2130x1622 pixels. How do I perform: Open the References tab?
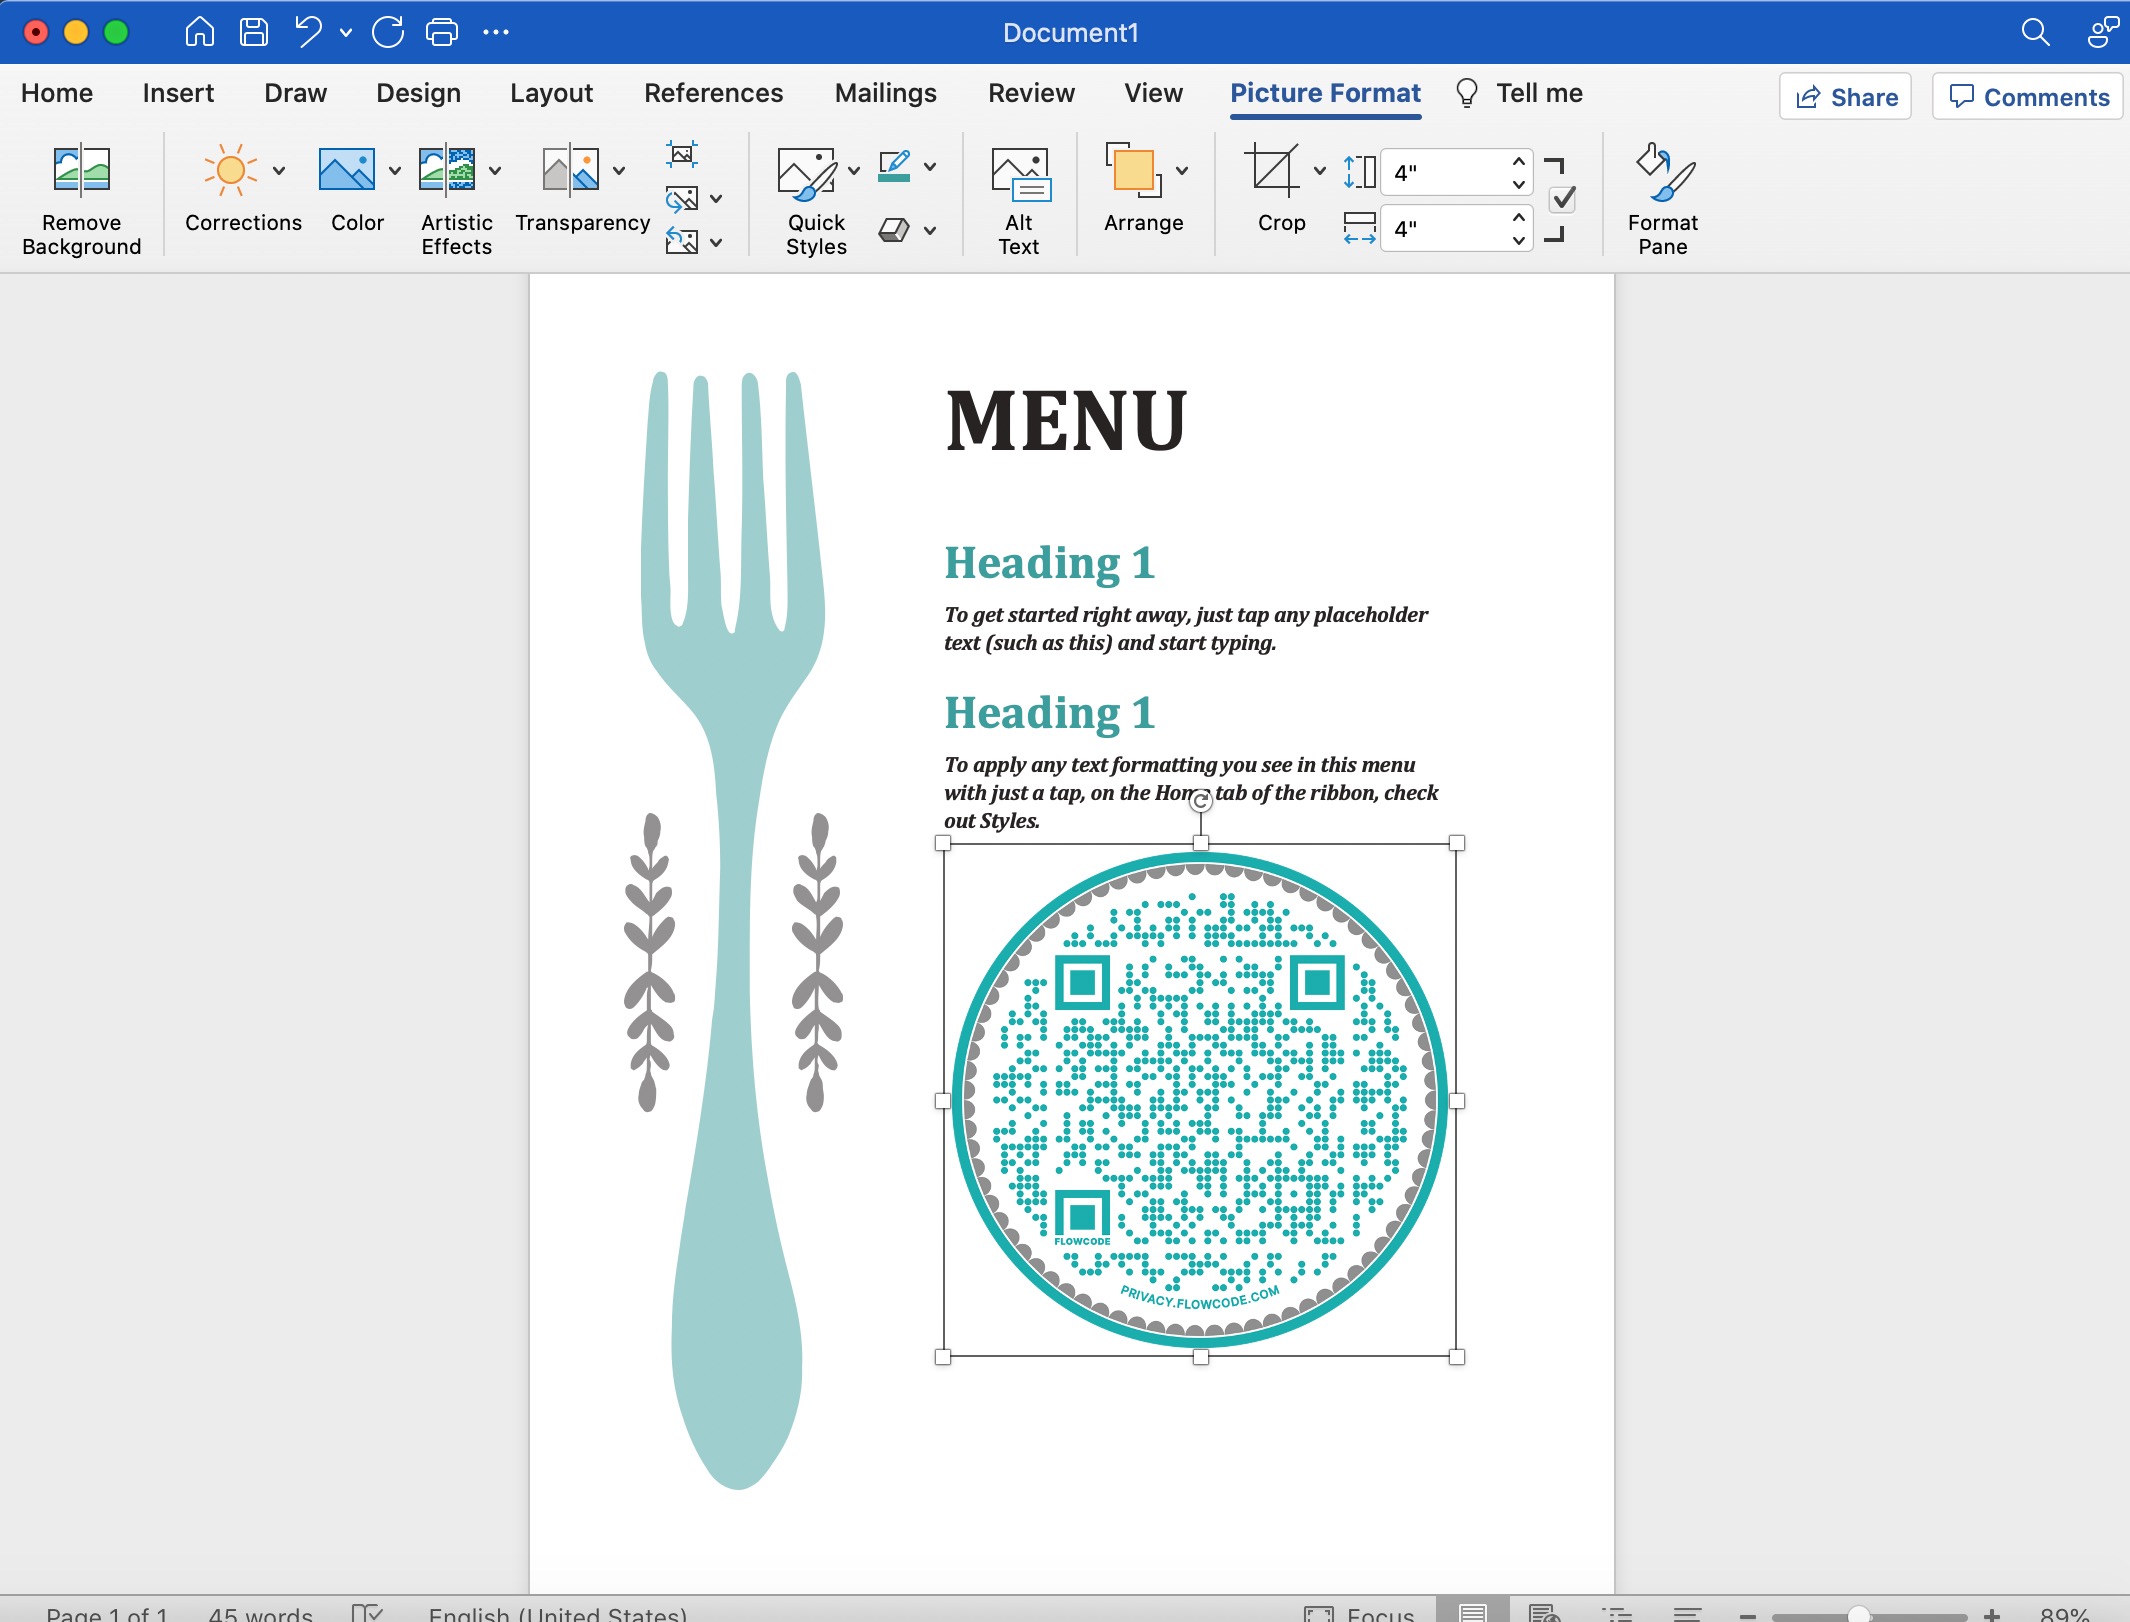[713, 93]
